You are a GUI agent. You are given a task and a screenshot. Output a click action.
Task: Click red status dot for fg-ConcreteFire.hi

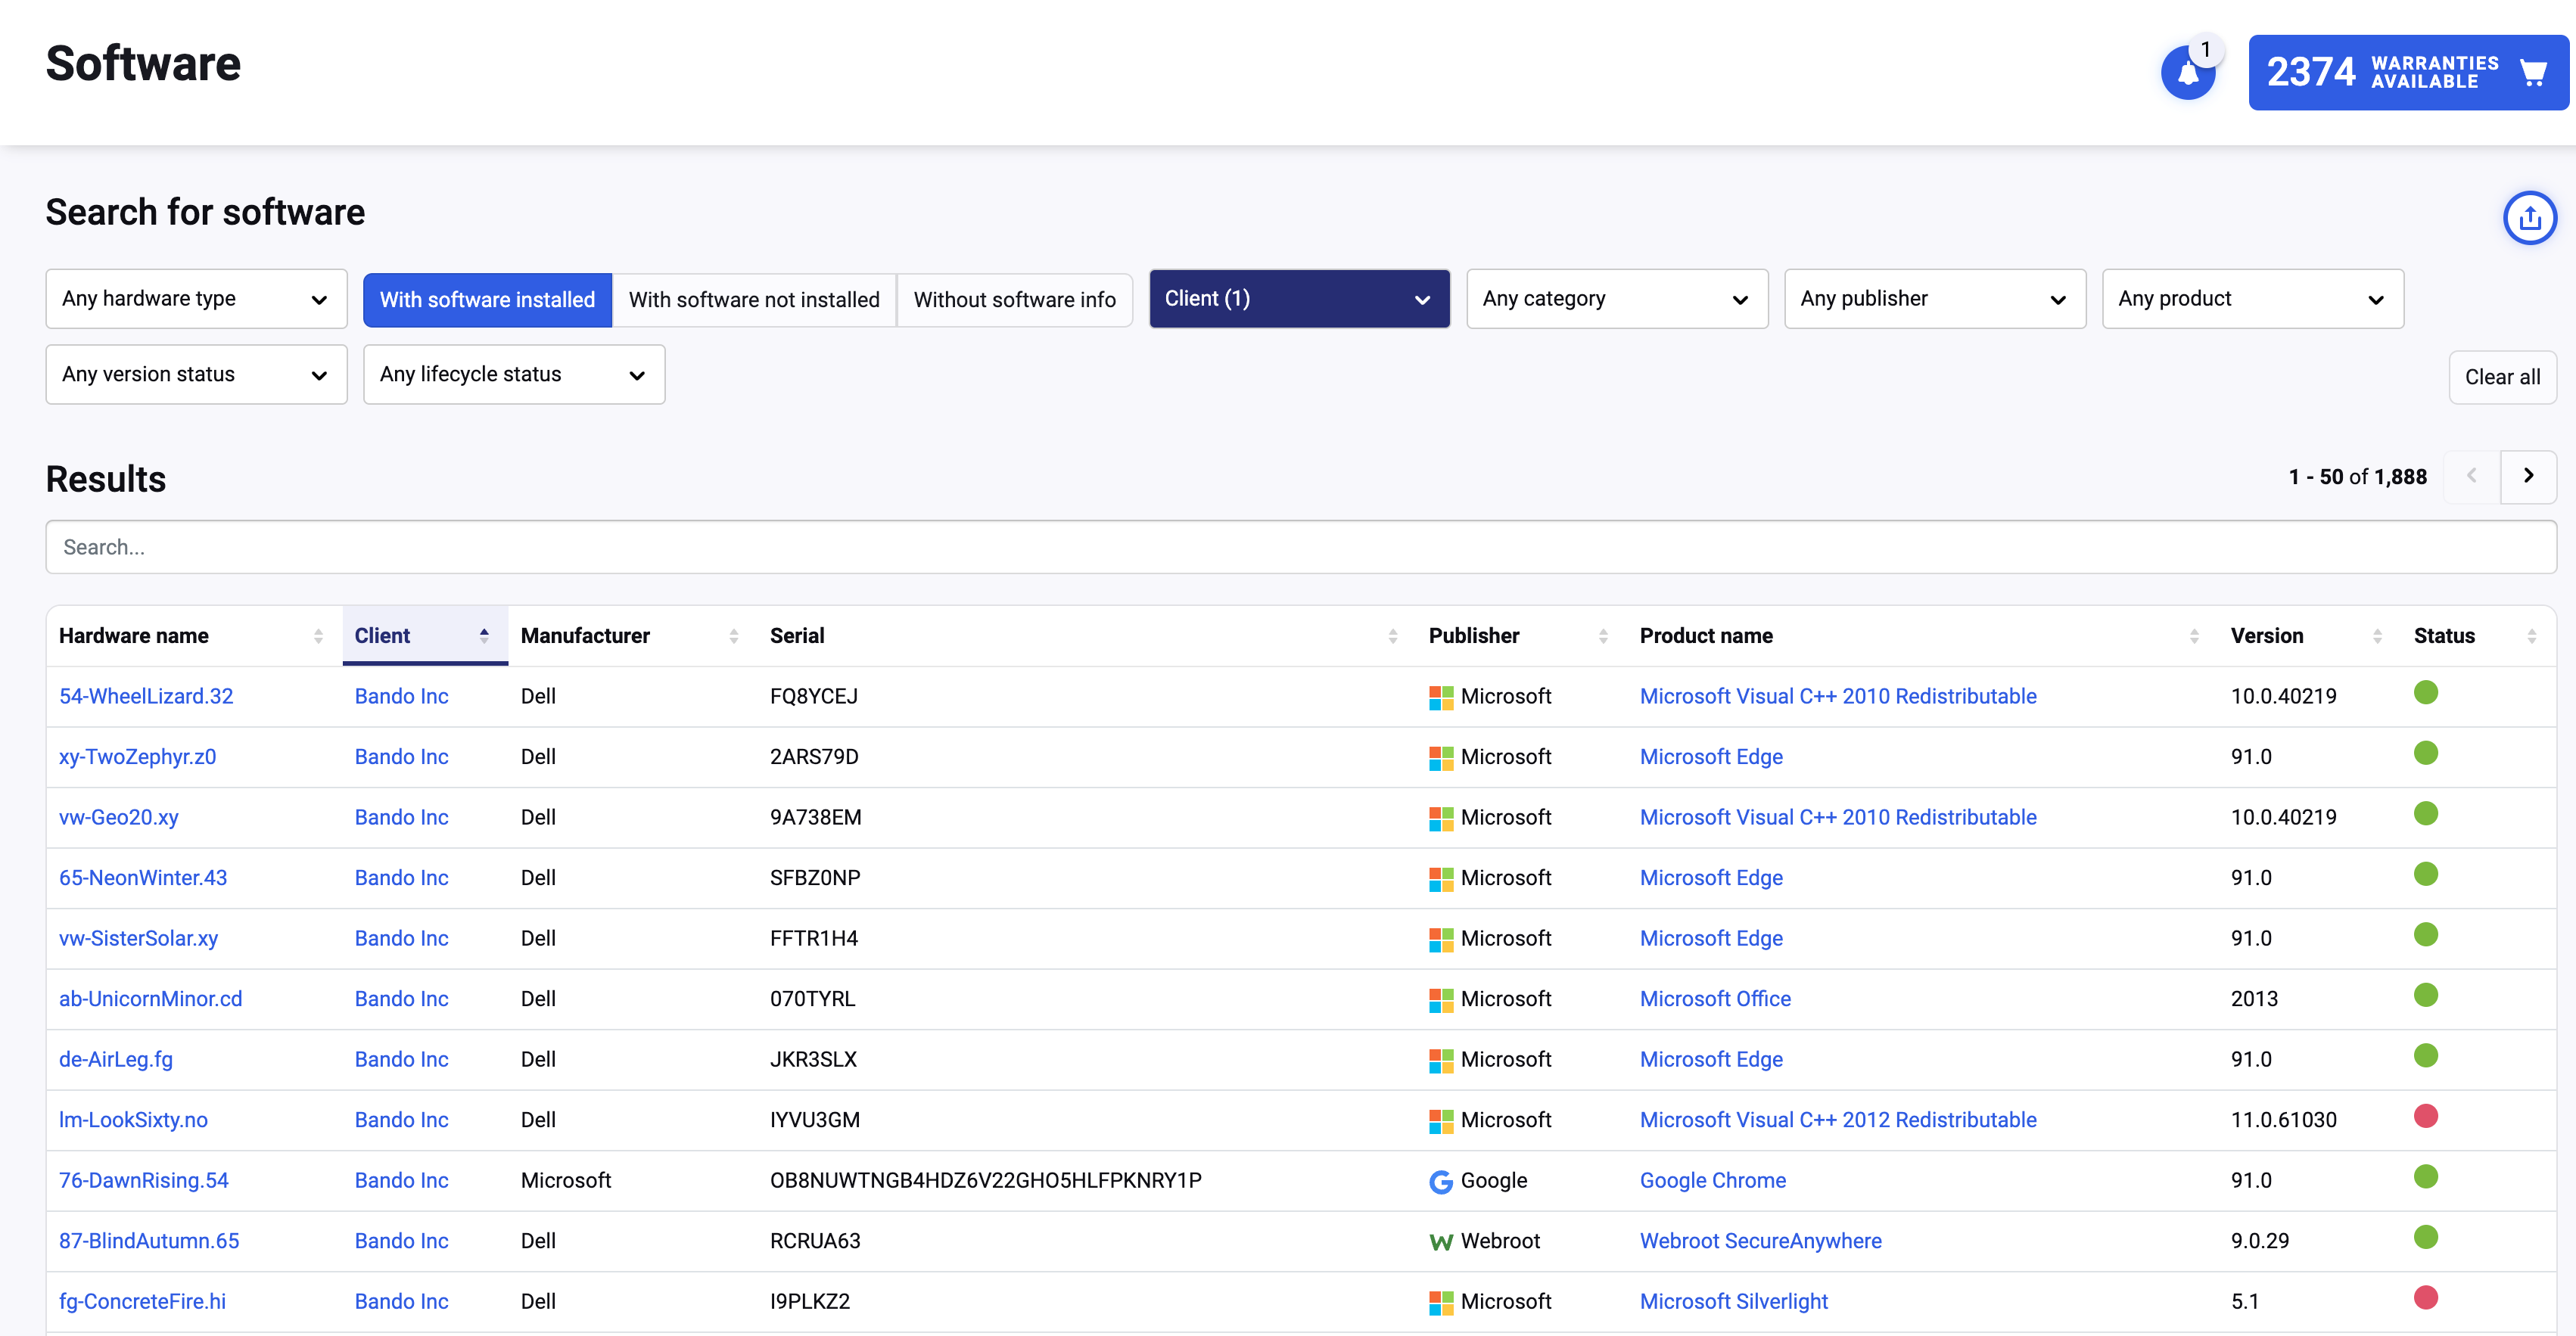point(2426,1297)
